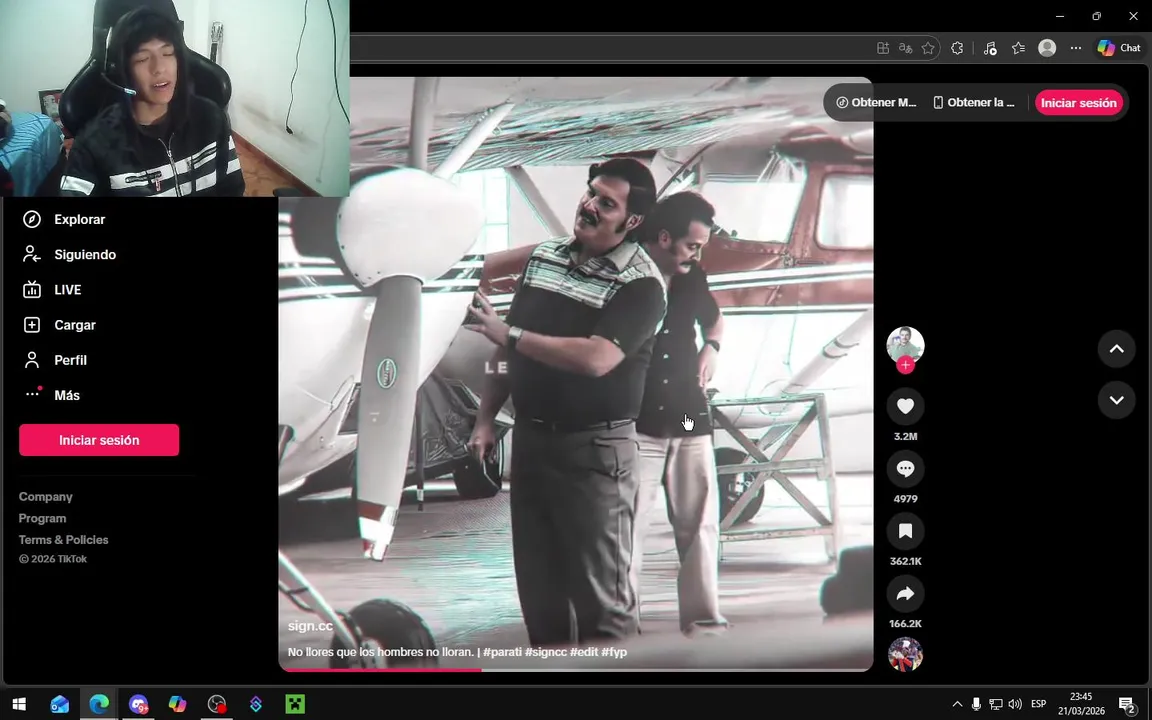Open the Outlook mail taskbar icon
Image resolution: width=1152 pixels, height=720 pixels.
tap(60, 704)
